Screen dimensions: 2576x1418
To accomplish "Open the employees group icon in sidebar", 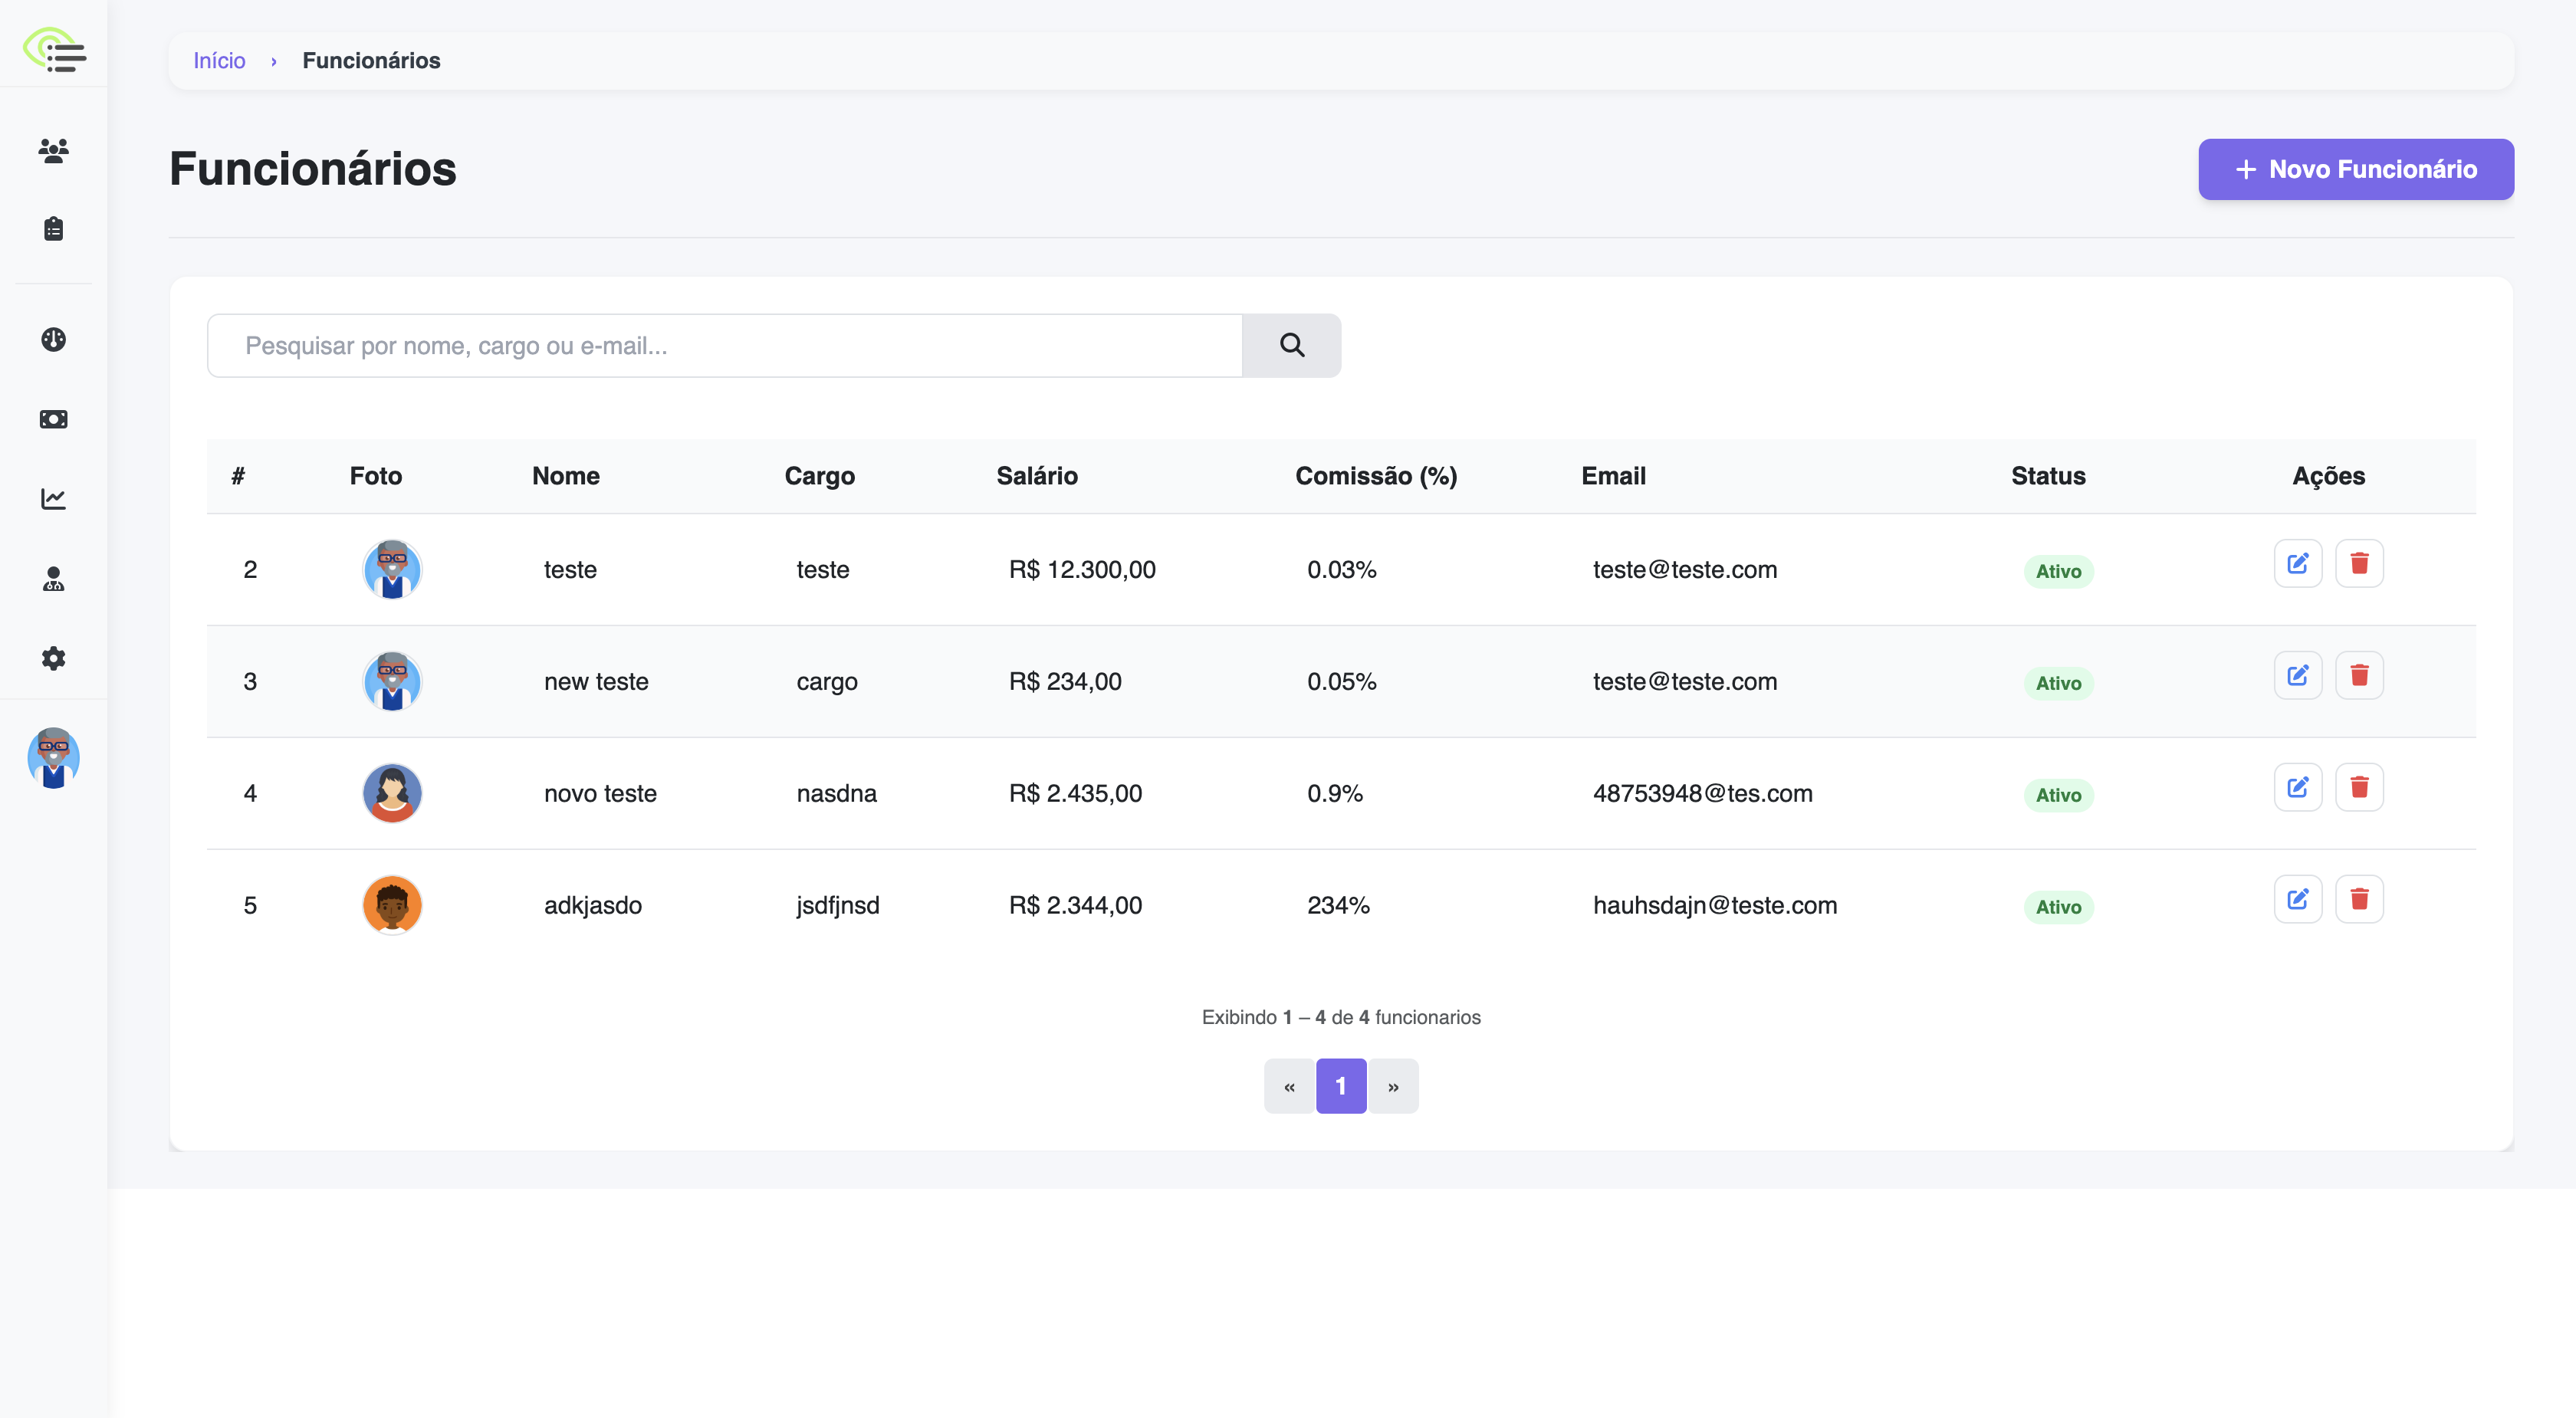I will tap(53, 151).
